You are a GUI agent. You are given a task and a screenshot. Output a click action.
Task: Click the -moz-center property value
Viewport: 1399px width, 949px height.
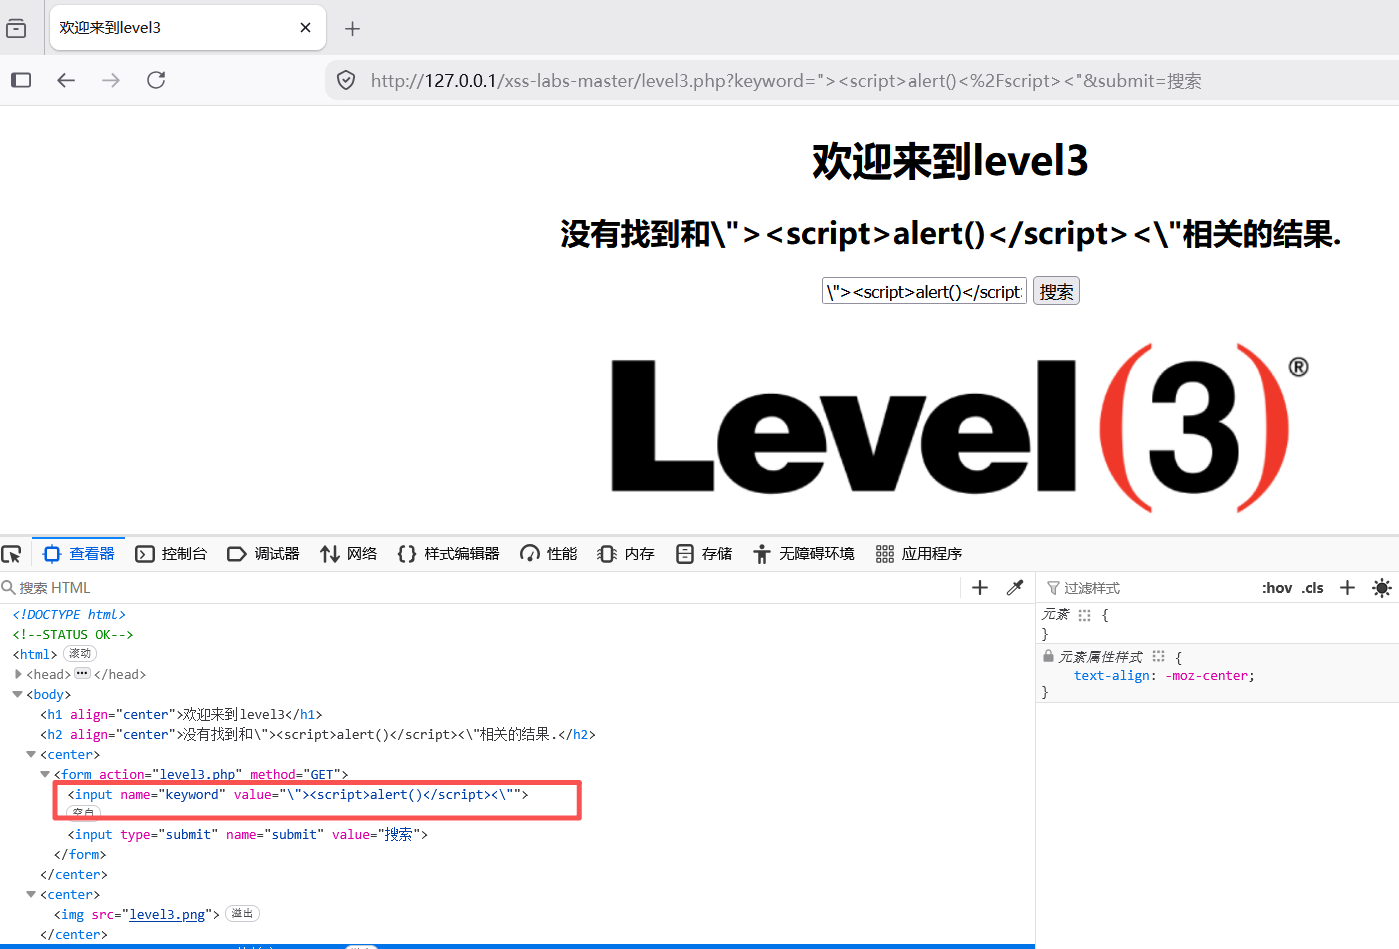[1207, 676]
